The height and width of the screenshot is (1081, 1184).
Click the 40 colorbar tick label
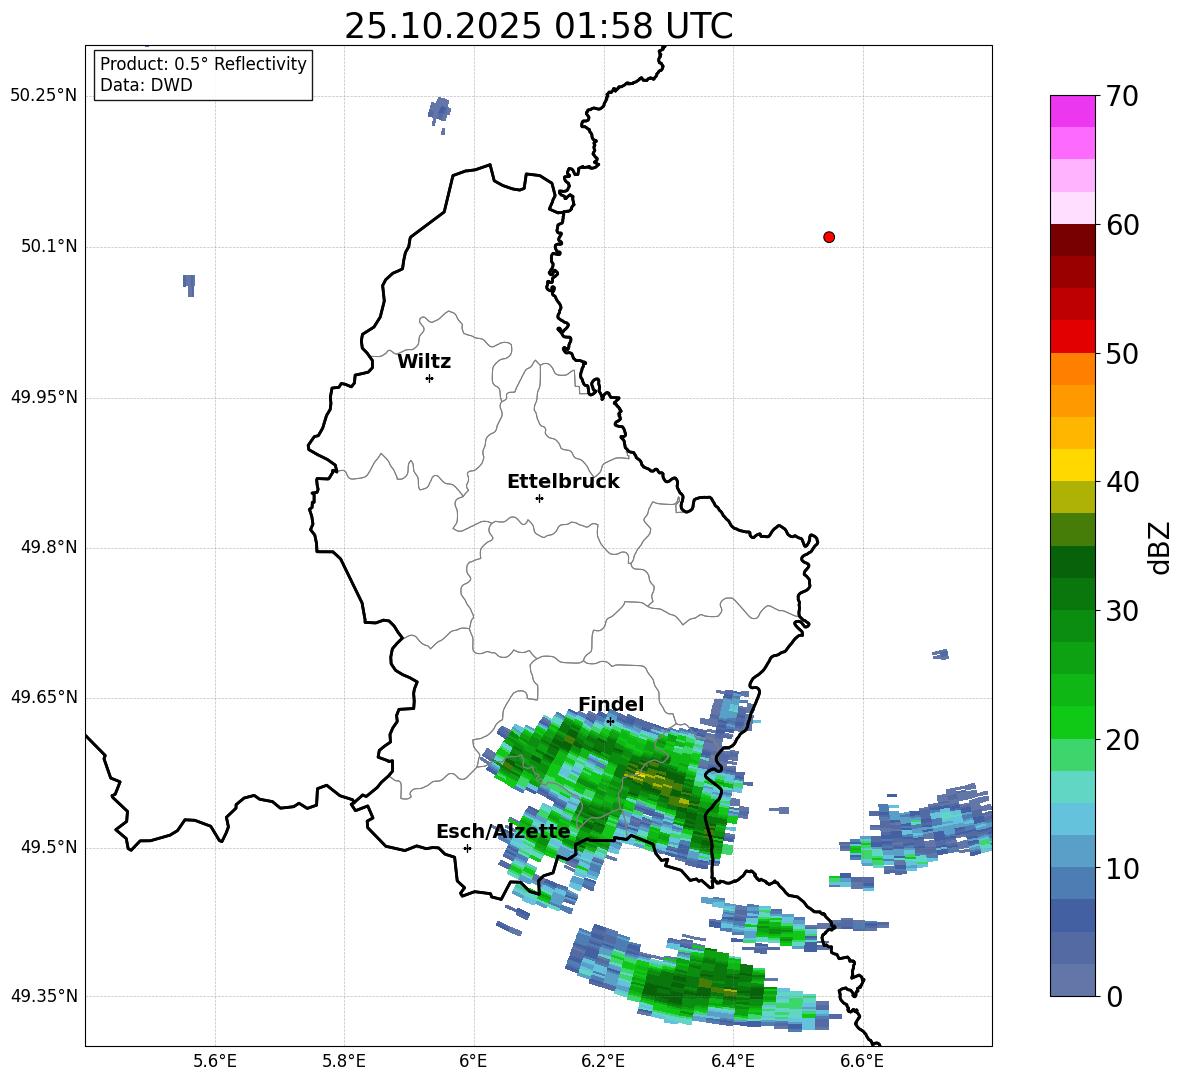tap(1122, 482)
